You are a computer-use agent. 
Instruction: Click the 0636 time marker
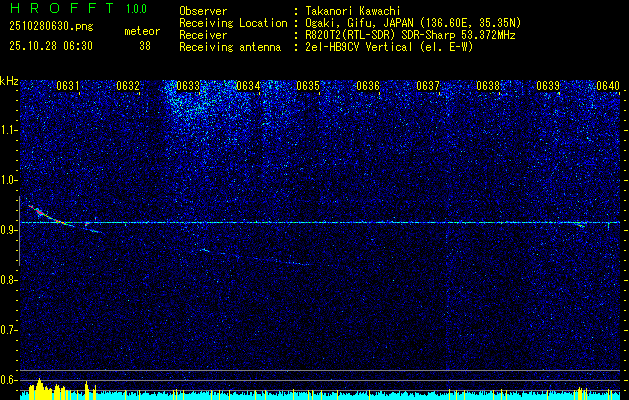coord(368,85)
